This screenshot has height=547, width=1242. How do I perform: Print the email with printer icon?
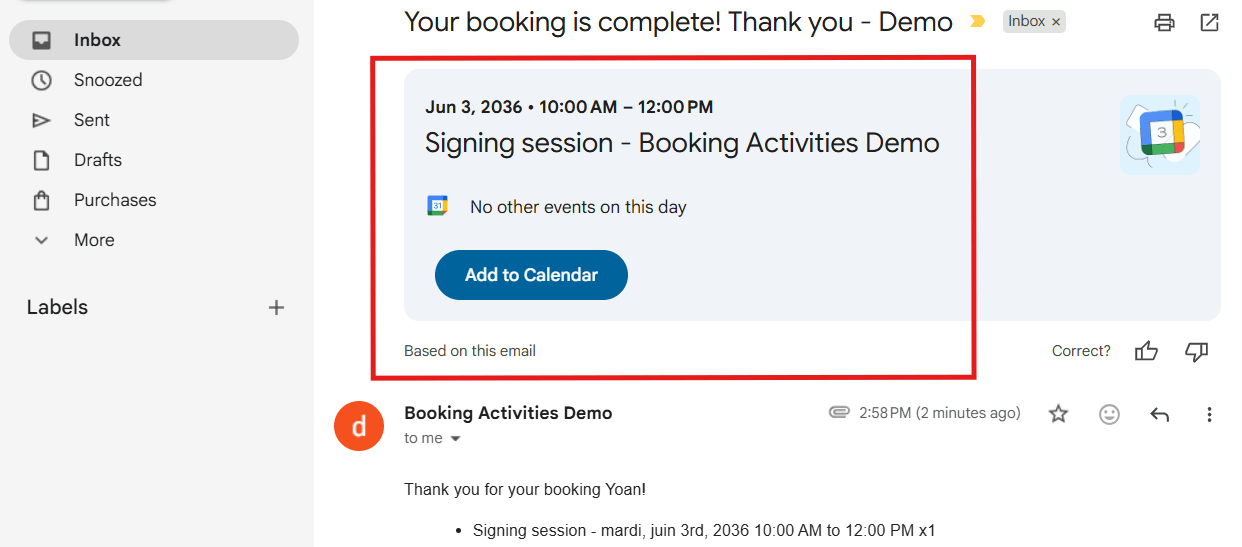pyautogui.click(x=1164, y=22)
